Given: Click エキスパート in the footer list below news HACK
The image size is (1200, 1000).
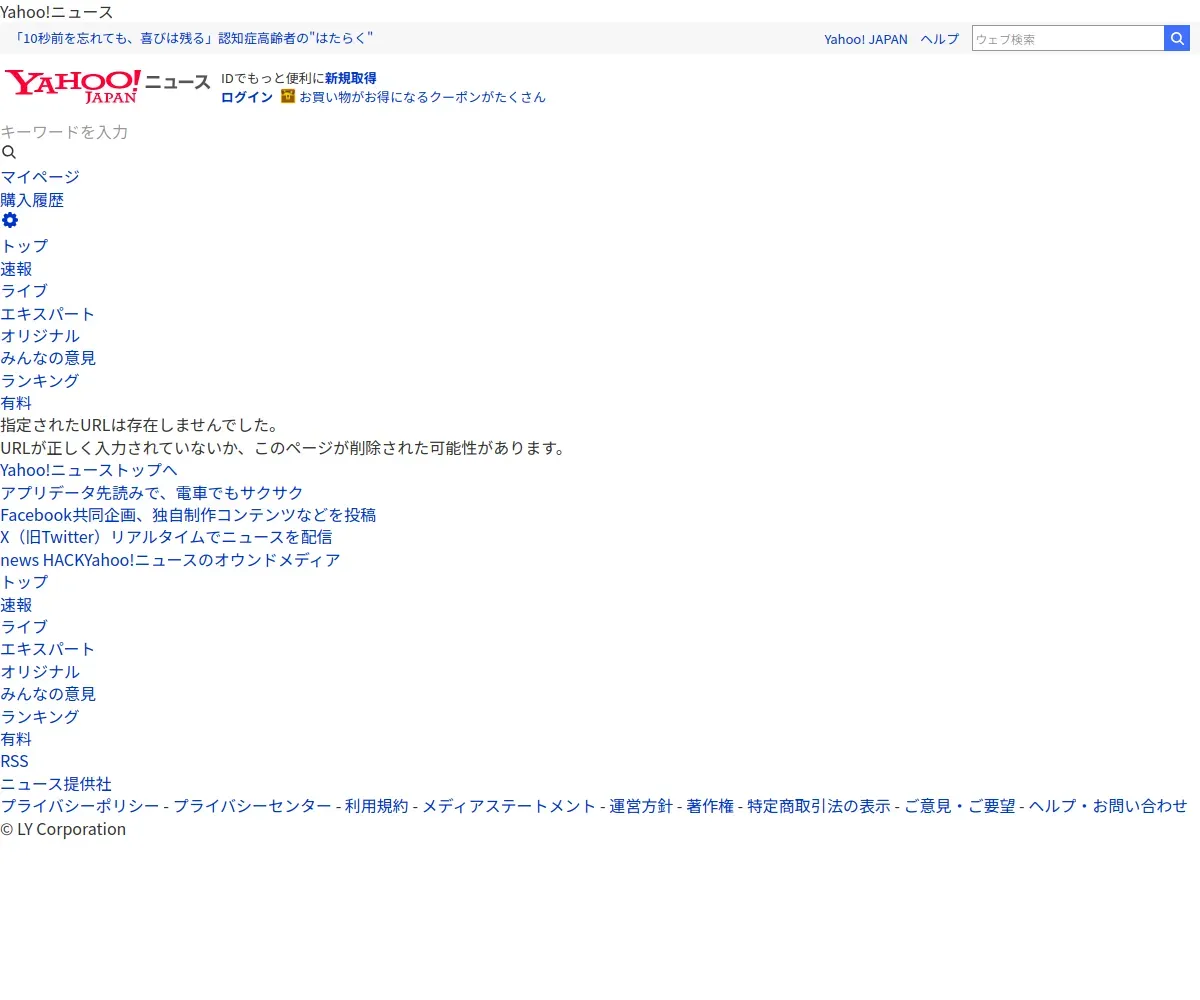Looking at the screenshot, I should pyautogui.click(x=48, y=649).
